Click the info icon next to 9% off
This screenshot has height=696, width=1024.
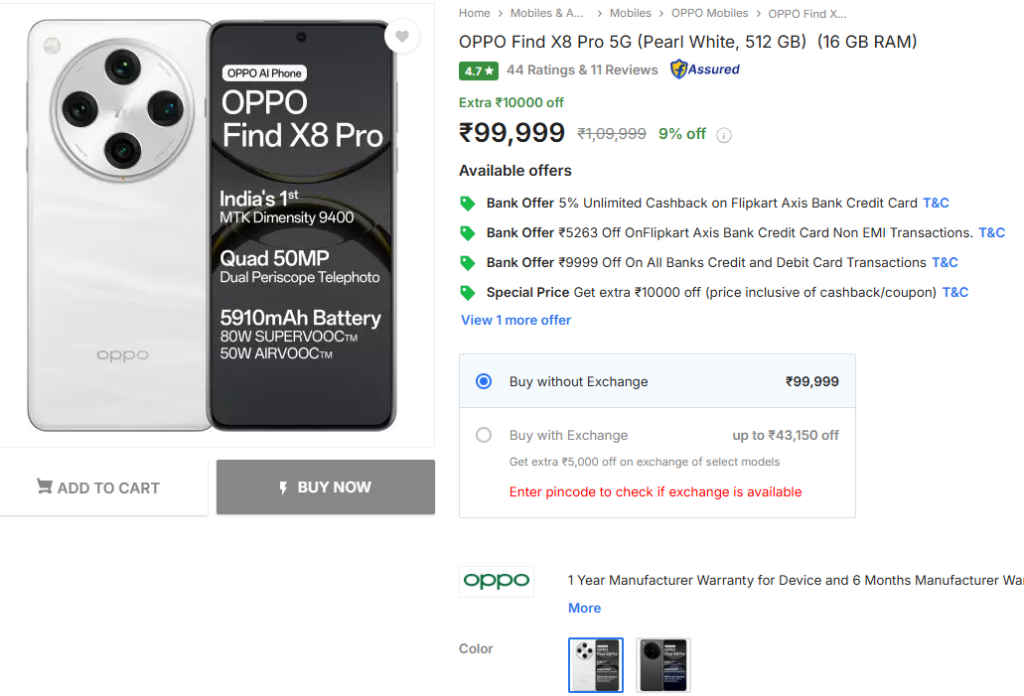click(x=722, y=133)
